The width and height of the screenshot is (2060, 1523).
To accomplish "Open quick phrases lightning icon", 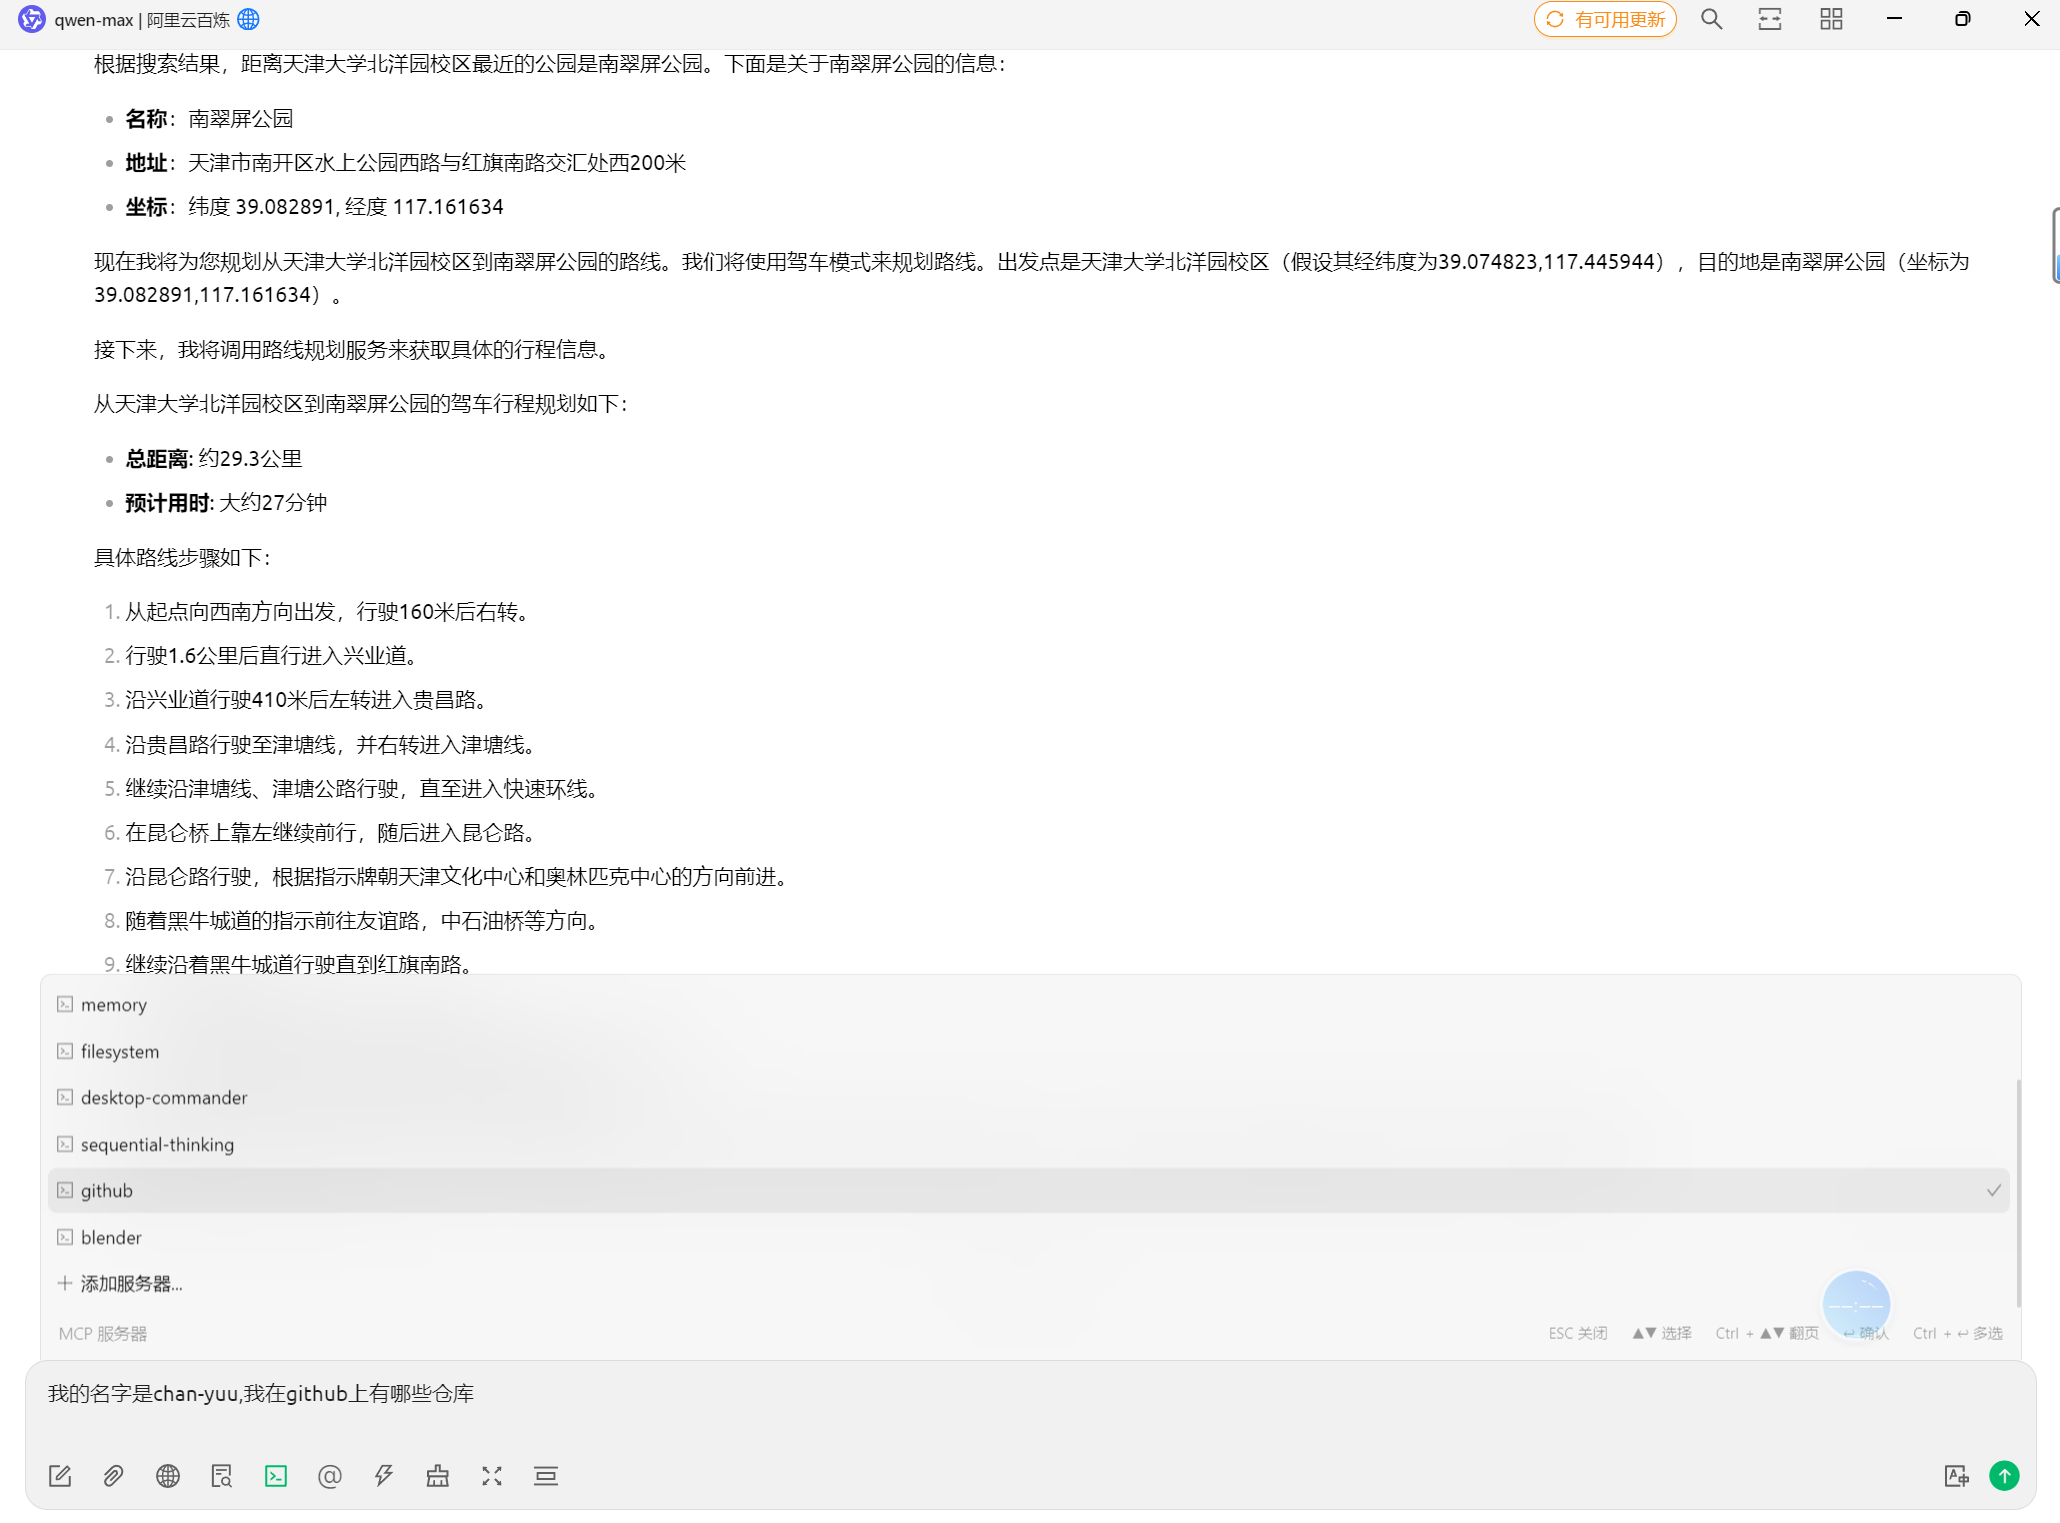I will pos(384,1476).
